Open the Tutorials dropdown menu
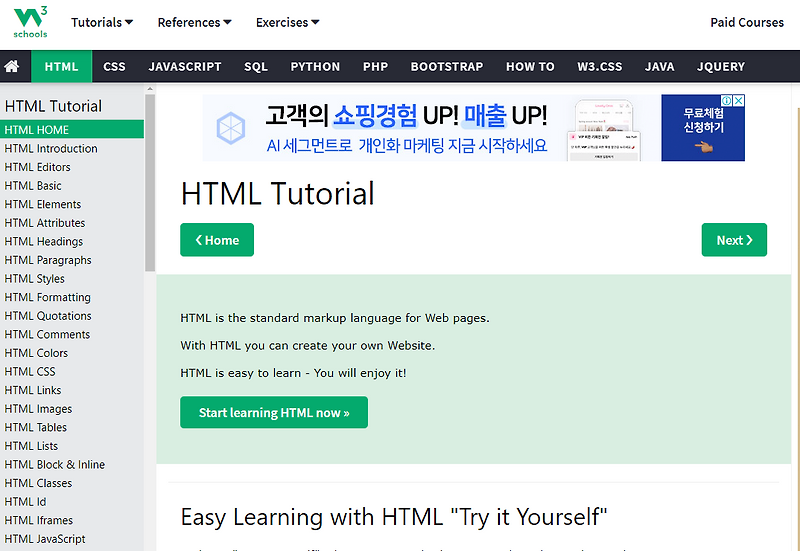 [102, 22]
